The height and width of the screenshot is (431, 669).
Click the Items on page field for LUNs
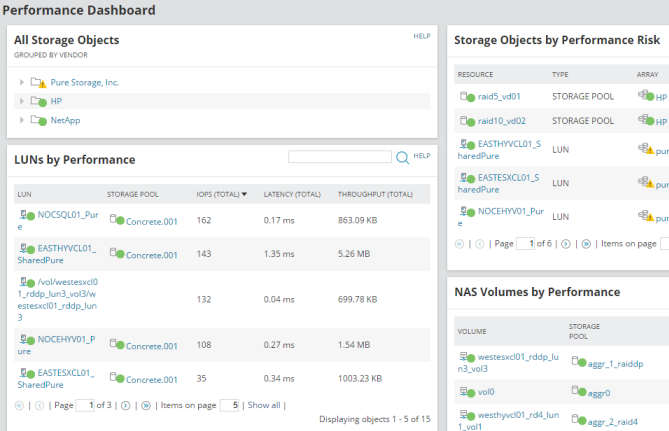(x=228, y=406)
